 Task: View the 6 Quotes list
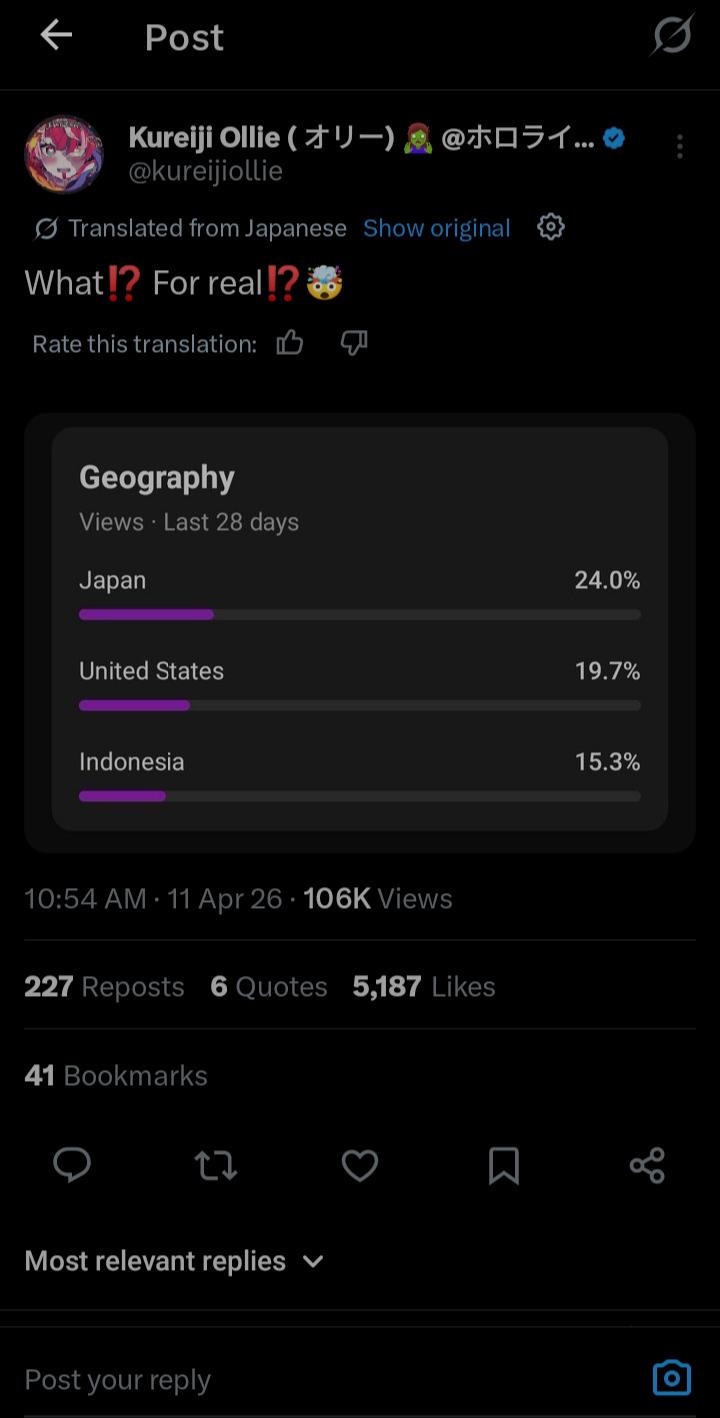(x=269, y=987)
